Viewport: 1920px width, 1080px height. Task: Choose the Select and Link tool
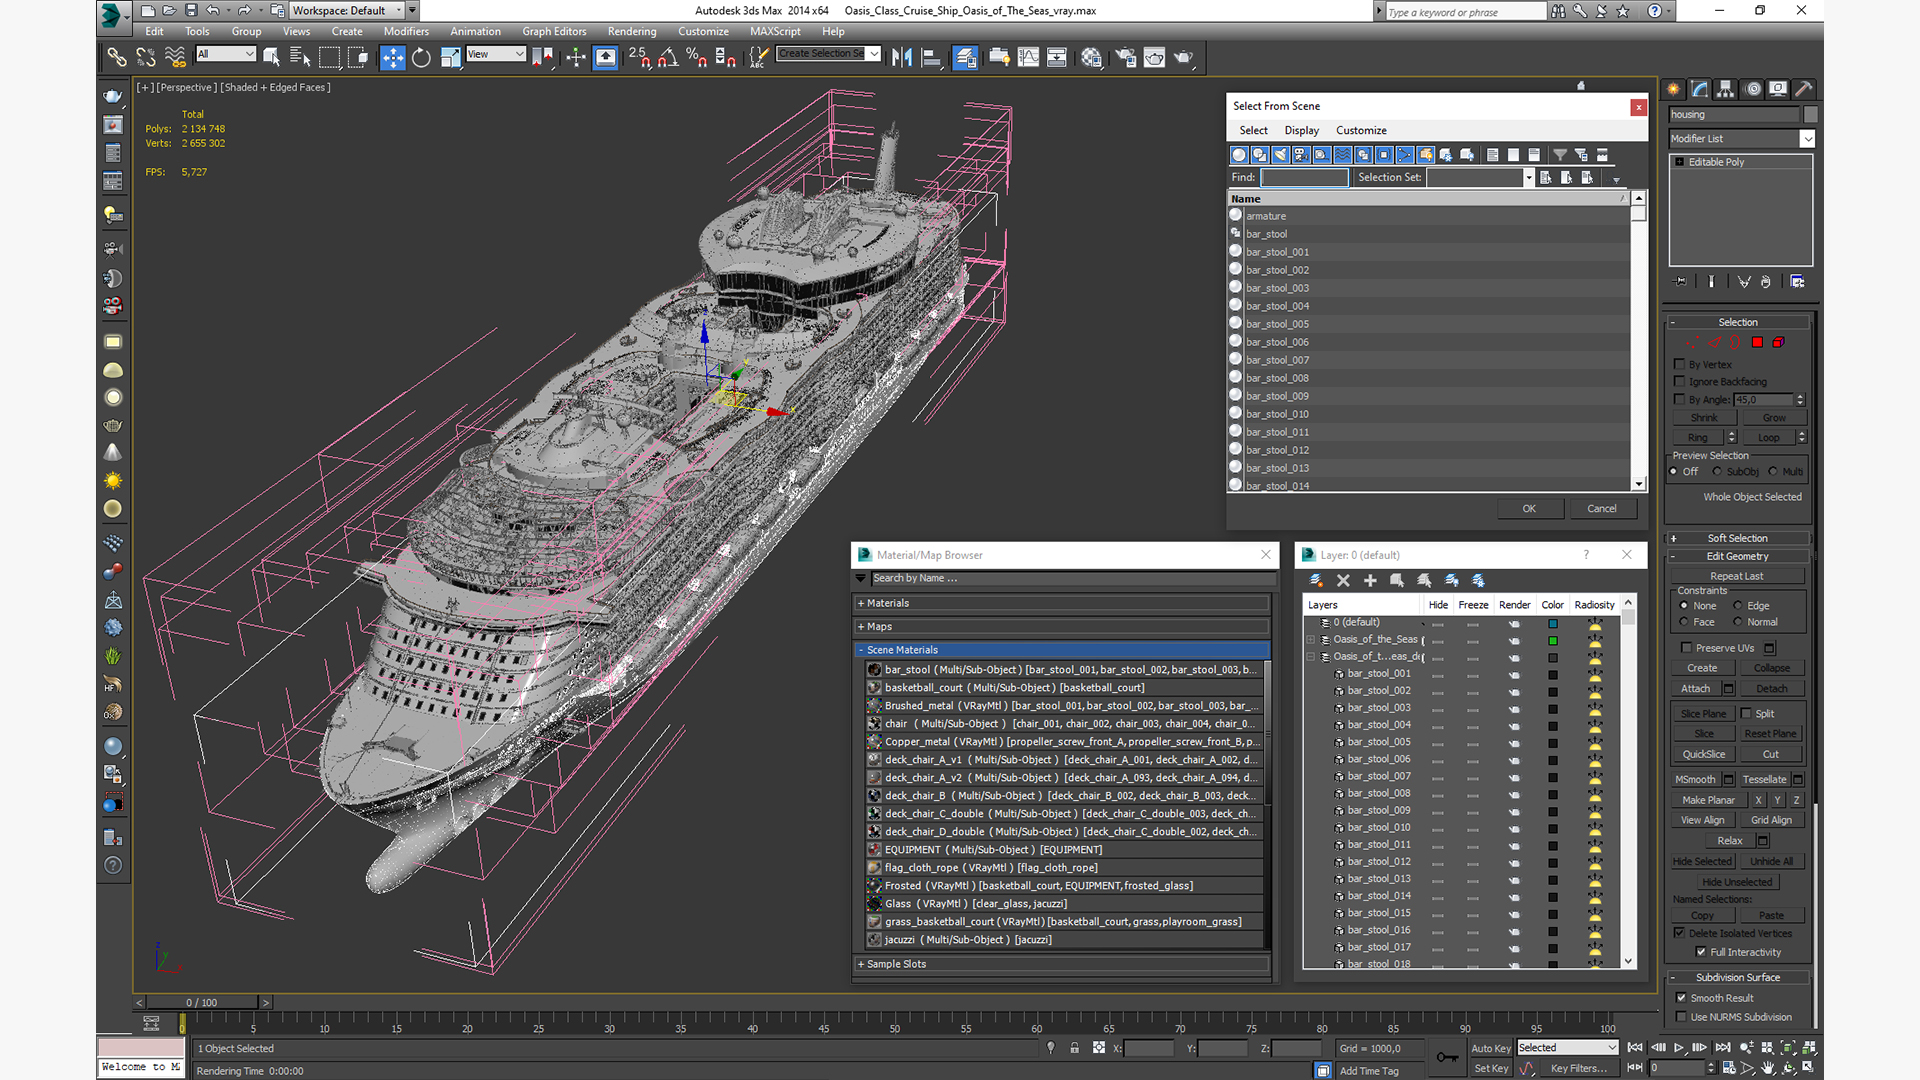[x=117, y=57]
